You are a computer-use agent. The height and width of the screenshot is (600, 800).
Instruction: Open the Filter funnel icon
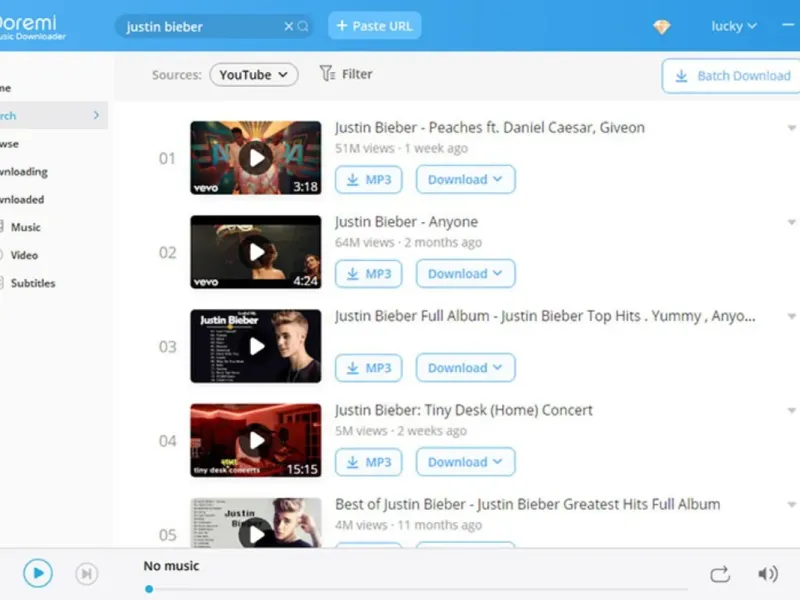pyautogui.click(x=328, y=74)
